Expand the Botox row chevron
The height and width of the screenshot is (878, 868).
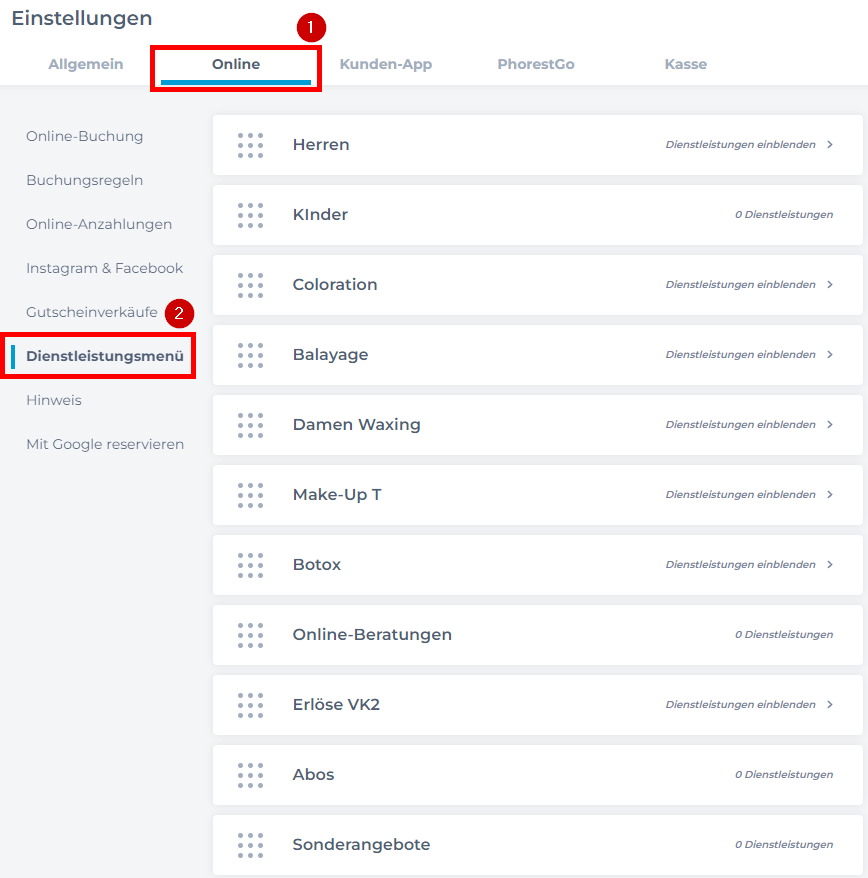[830, 564]
